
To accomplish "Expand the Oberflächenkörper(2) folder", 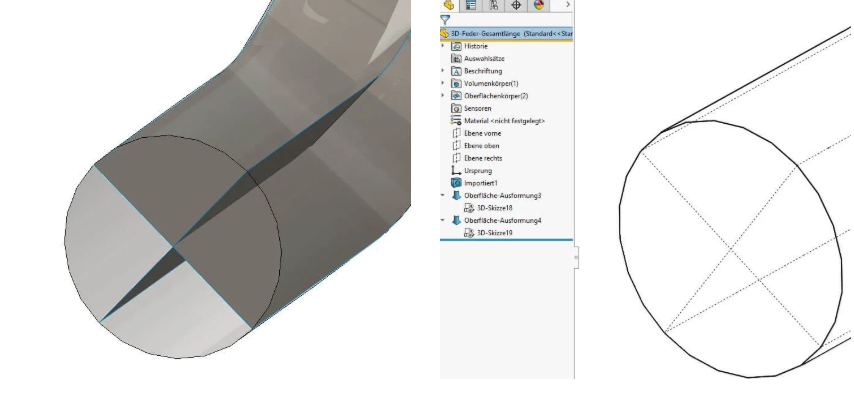I will [x=443, y=96].
